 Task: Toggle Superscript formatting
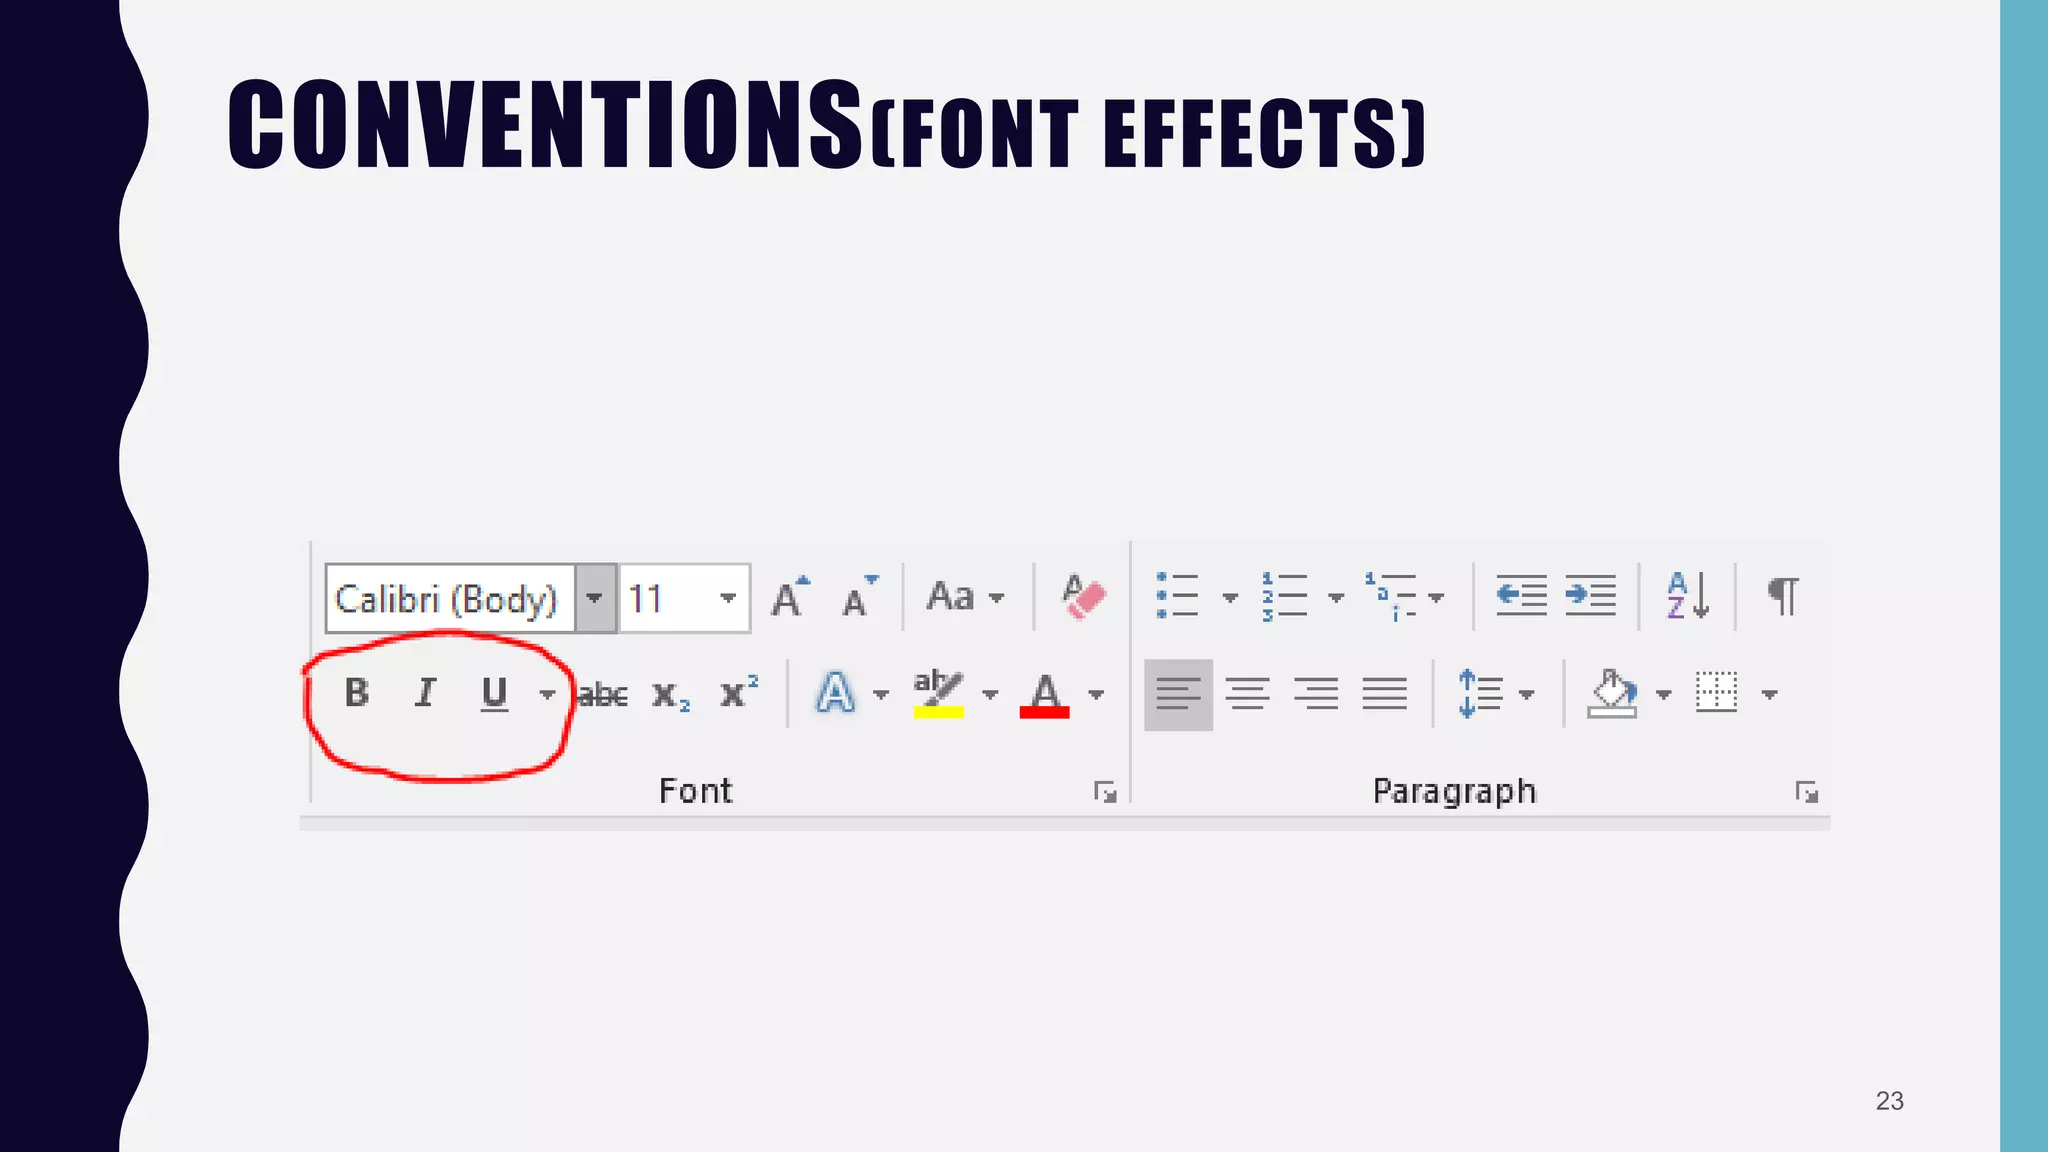pos(739,691)
